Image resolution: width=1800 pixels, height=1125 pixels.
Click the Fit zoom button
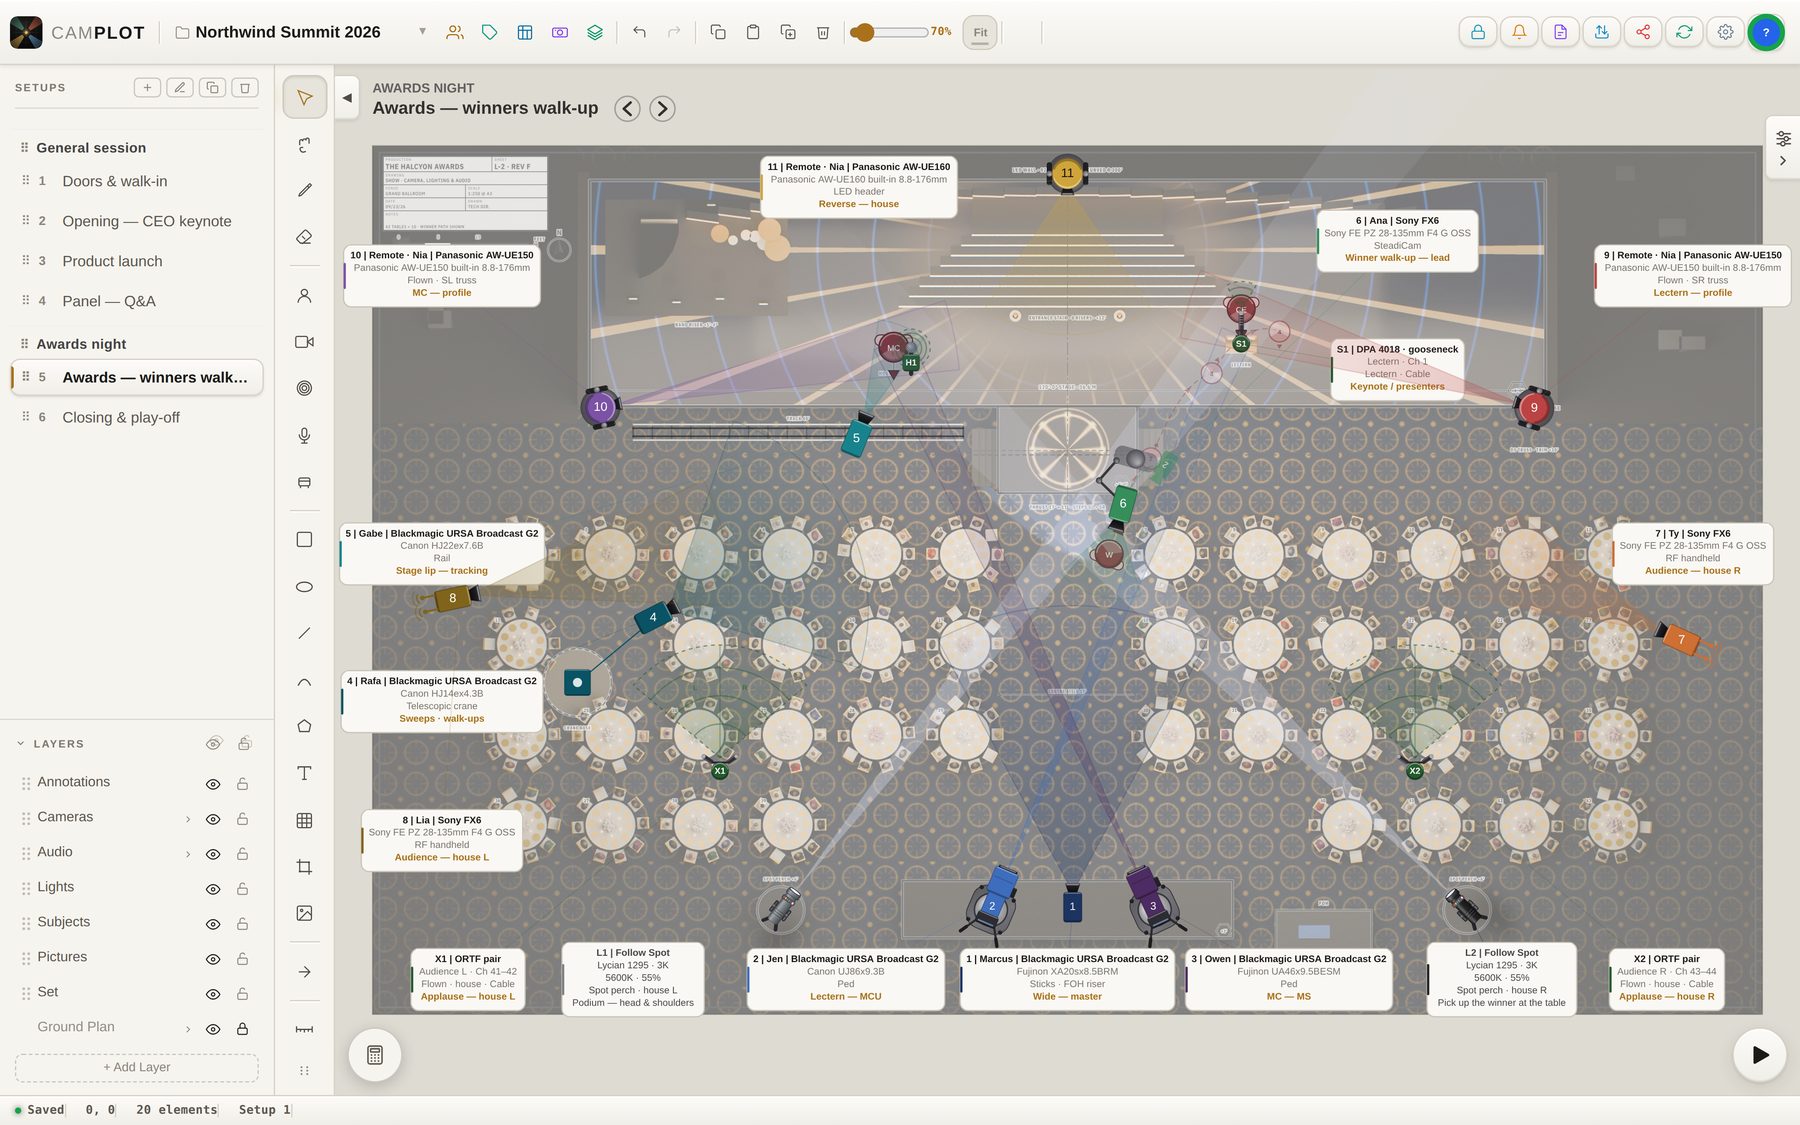980,32
